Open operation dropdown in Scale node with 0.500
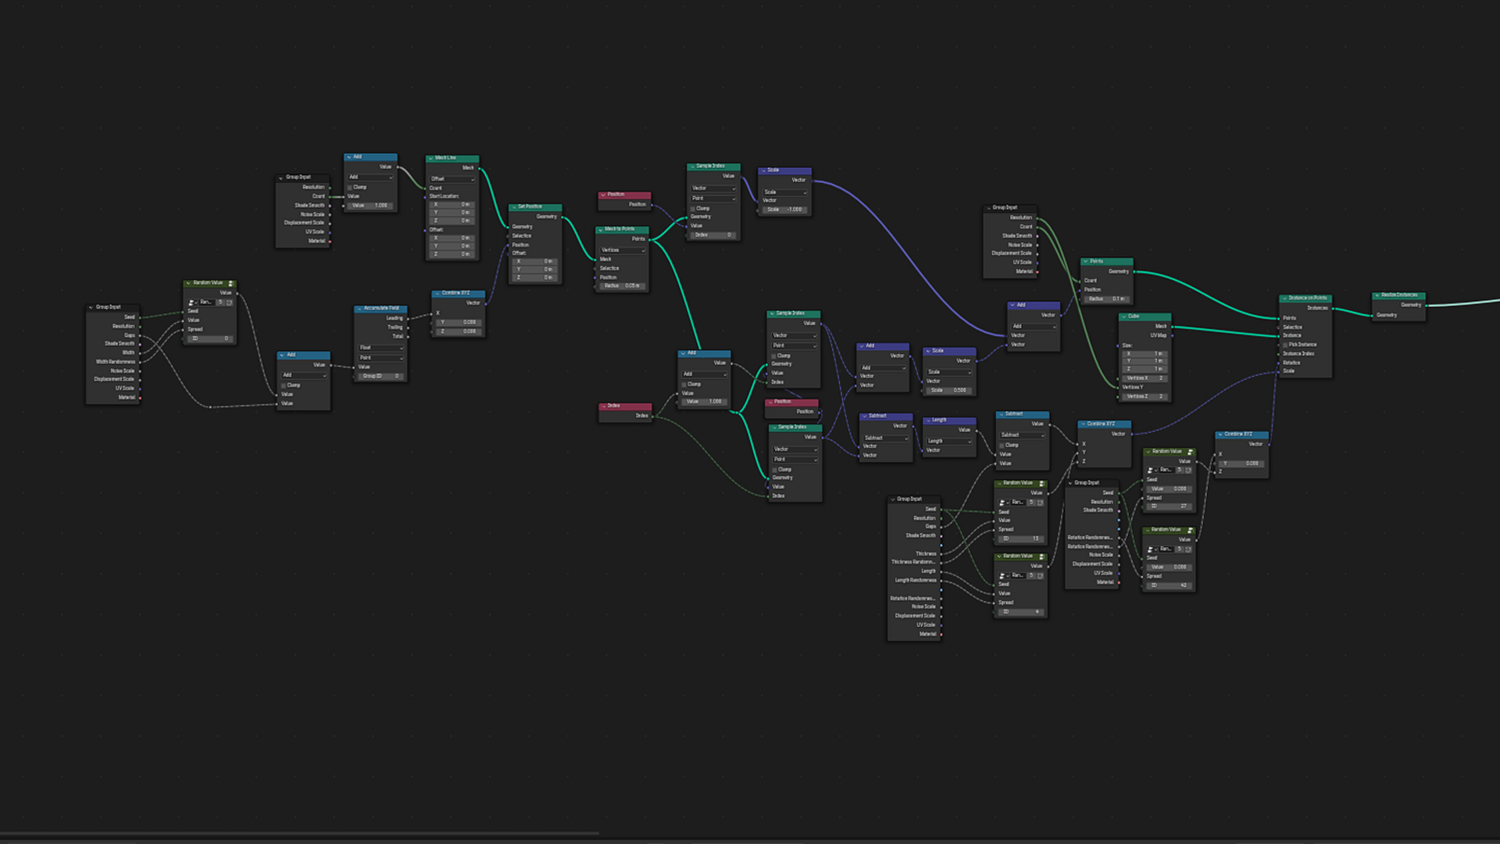 pyautogui.click(x=949, y=372)
